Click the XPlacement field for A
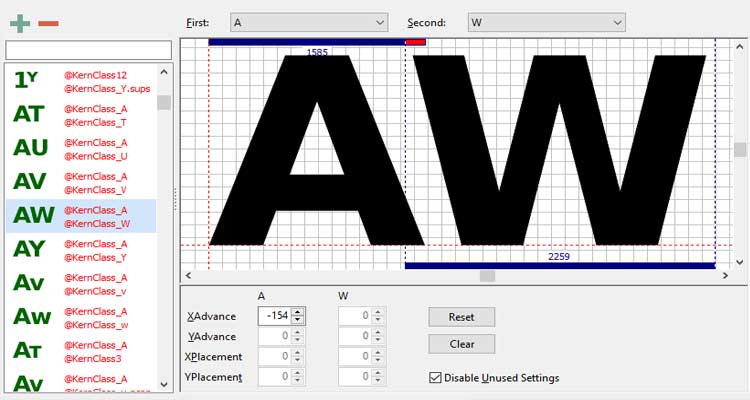This screenshot has width=750, height=400. (x=275, y=356)
